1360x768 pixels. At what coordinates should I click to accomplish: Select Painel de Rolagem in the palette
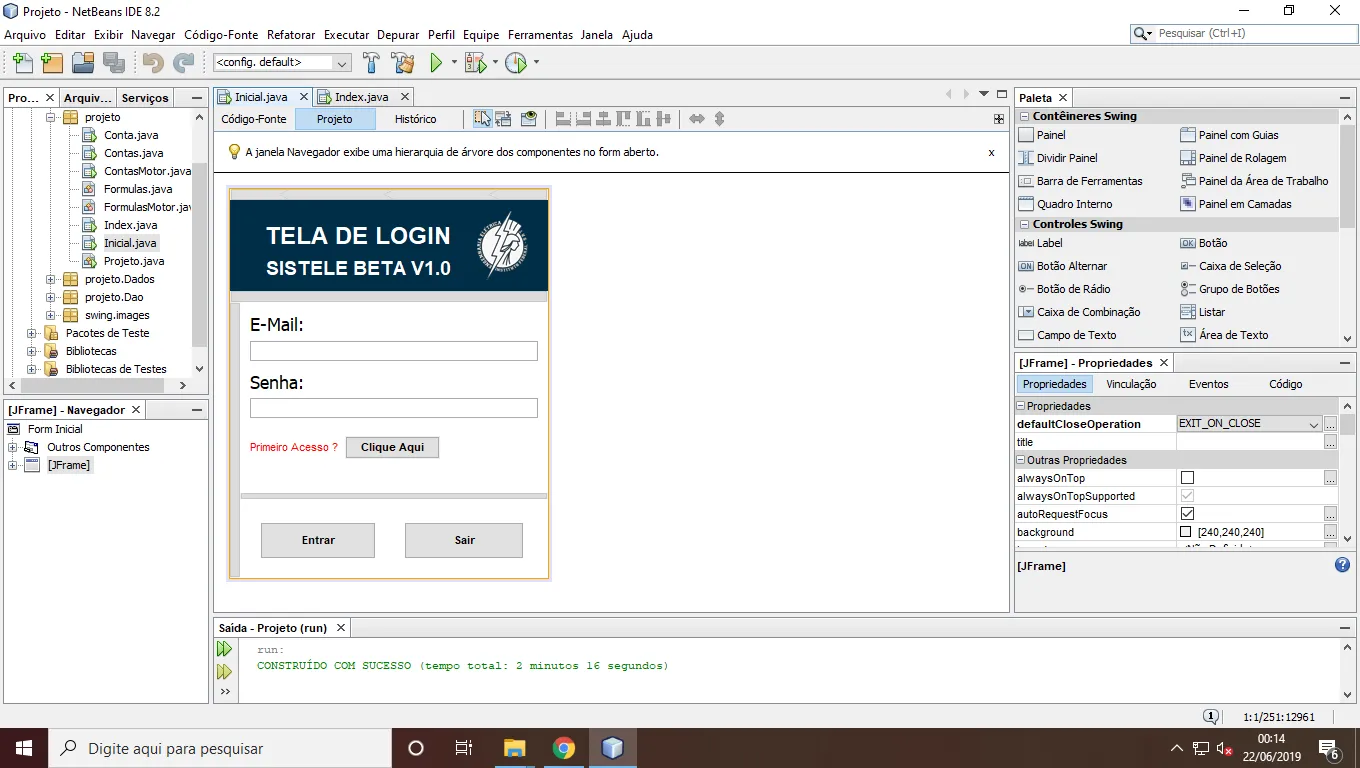(x=1242, y=158)
